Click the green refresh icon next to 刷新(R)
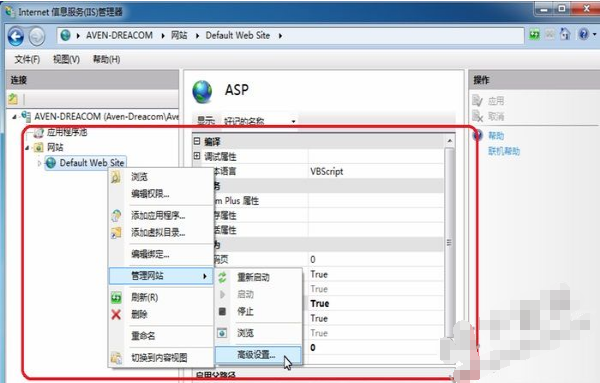Screen dimensions: 600x383 pos(116,297)
